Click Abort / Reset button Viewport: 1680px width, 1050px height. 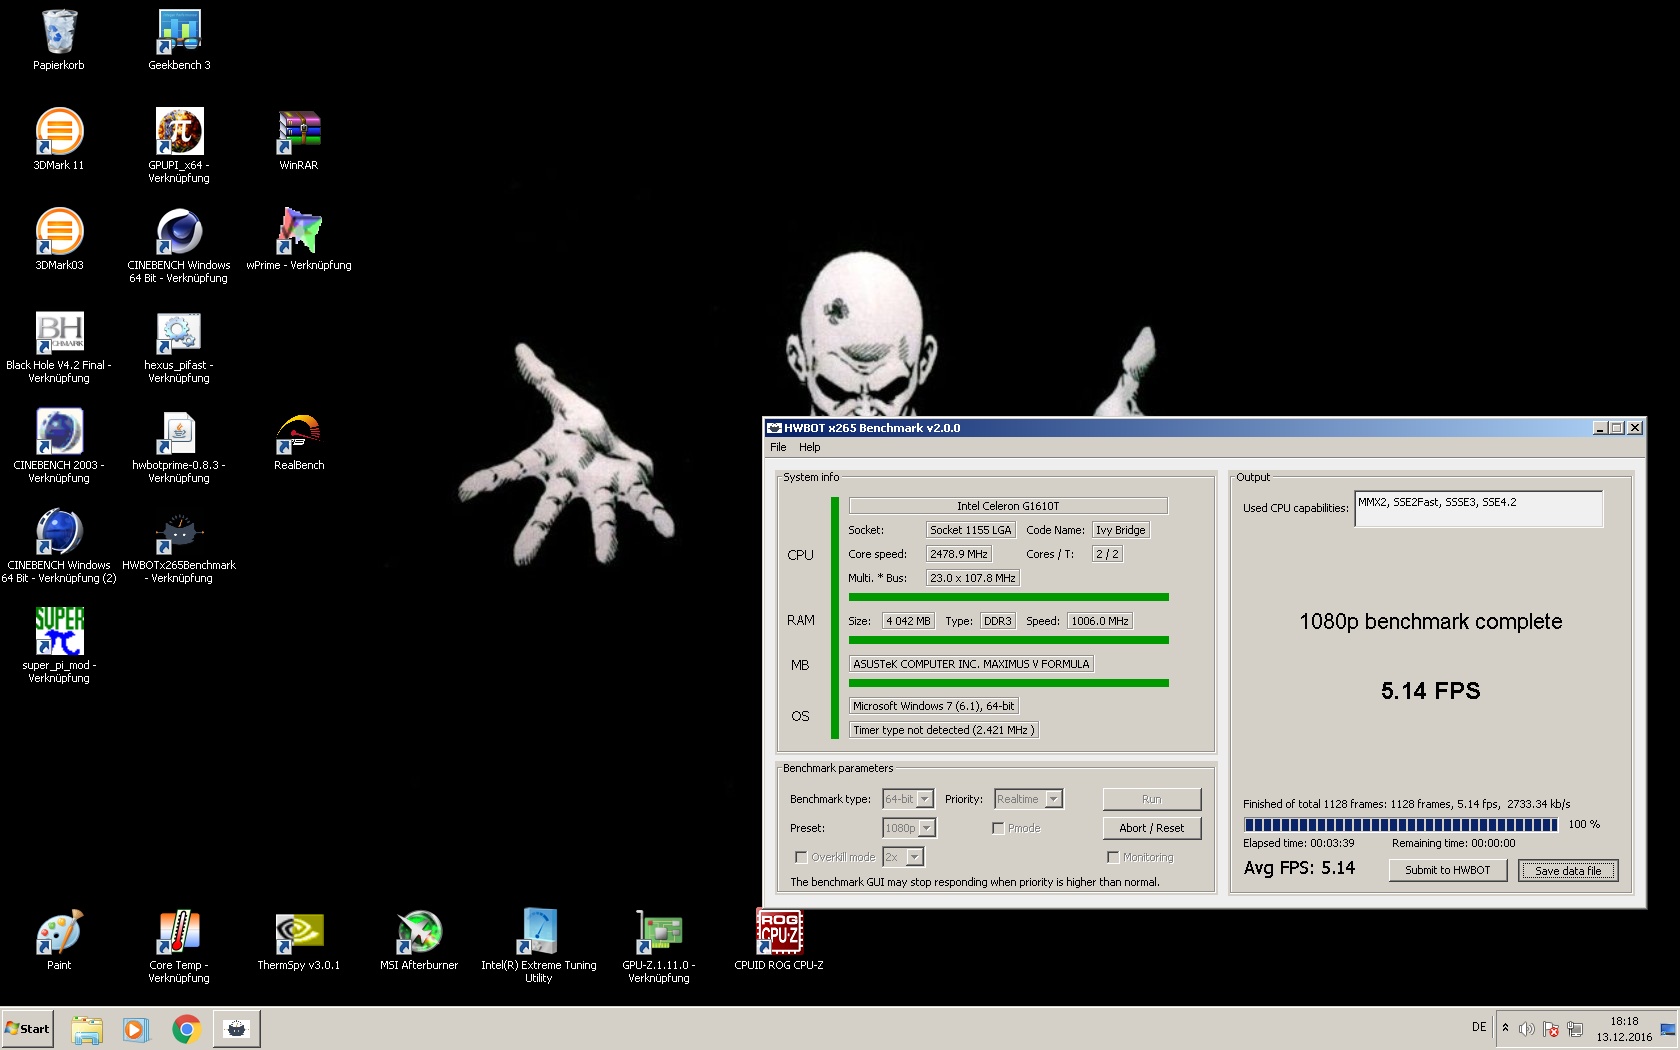[x=1152, y=828]
